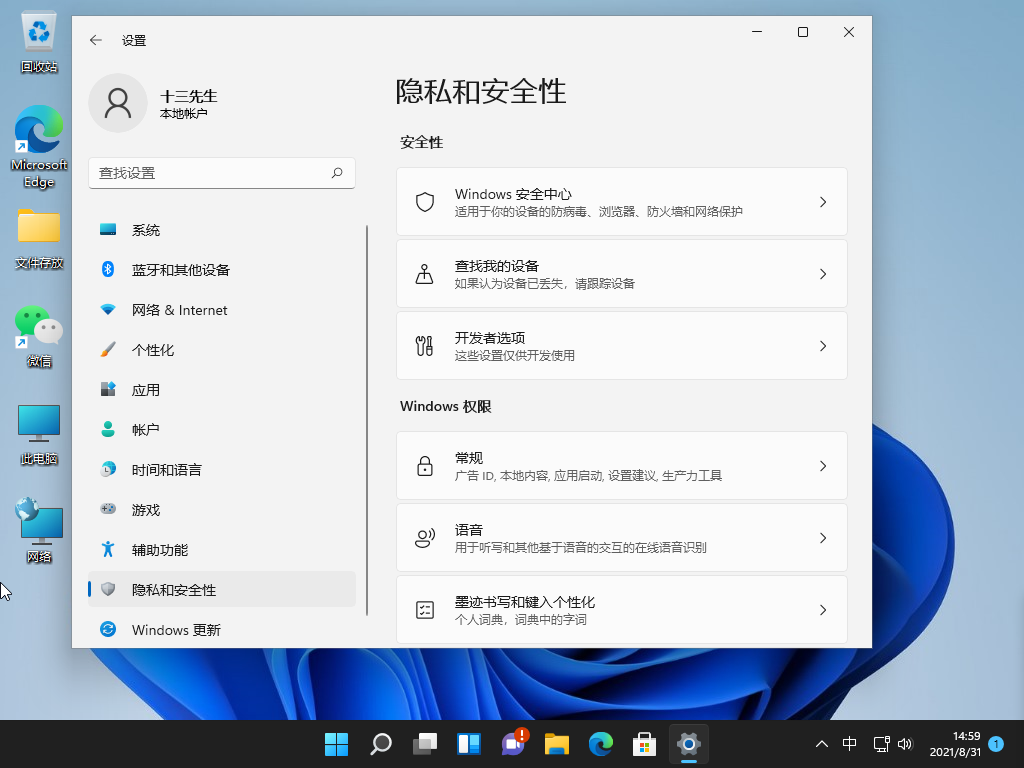Open the 十三先生 account profile
This screenshot has width=1024, height=768.
[160, 103]
